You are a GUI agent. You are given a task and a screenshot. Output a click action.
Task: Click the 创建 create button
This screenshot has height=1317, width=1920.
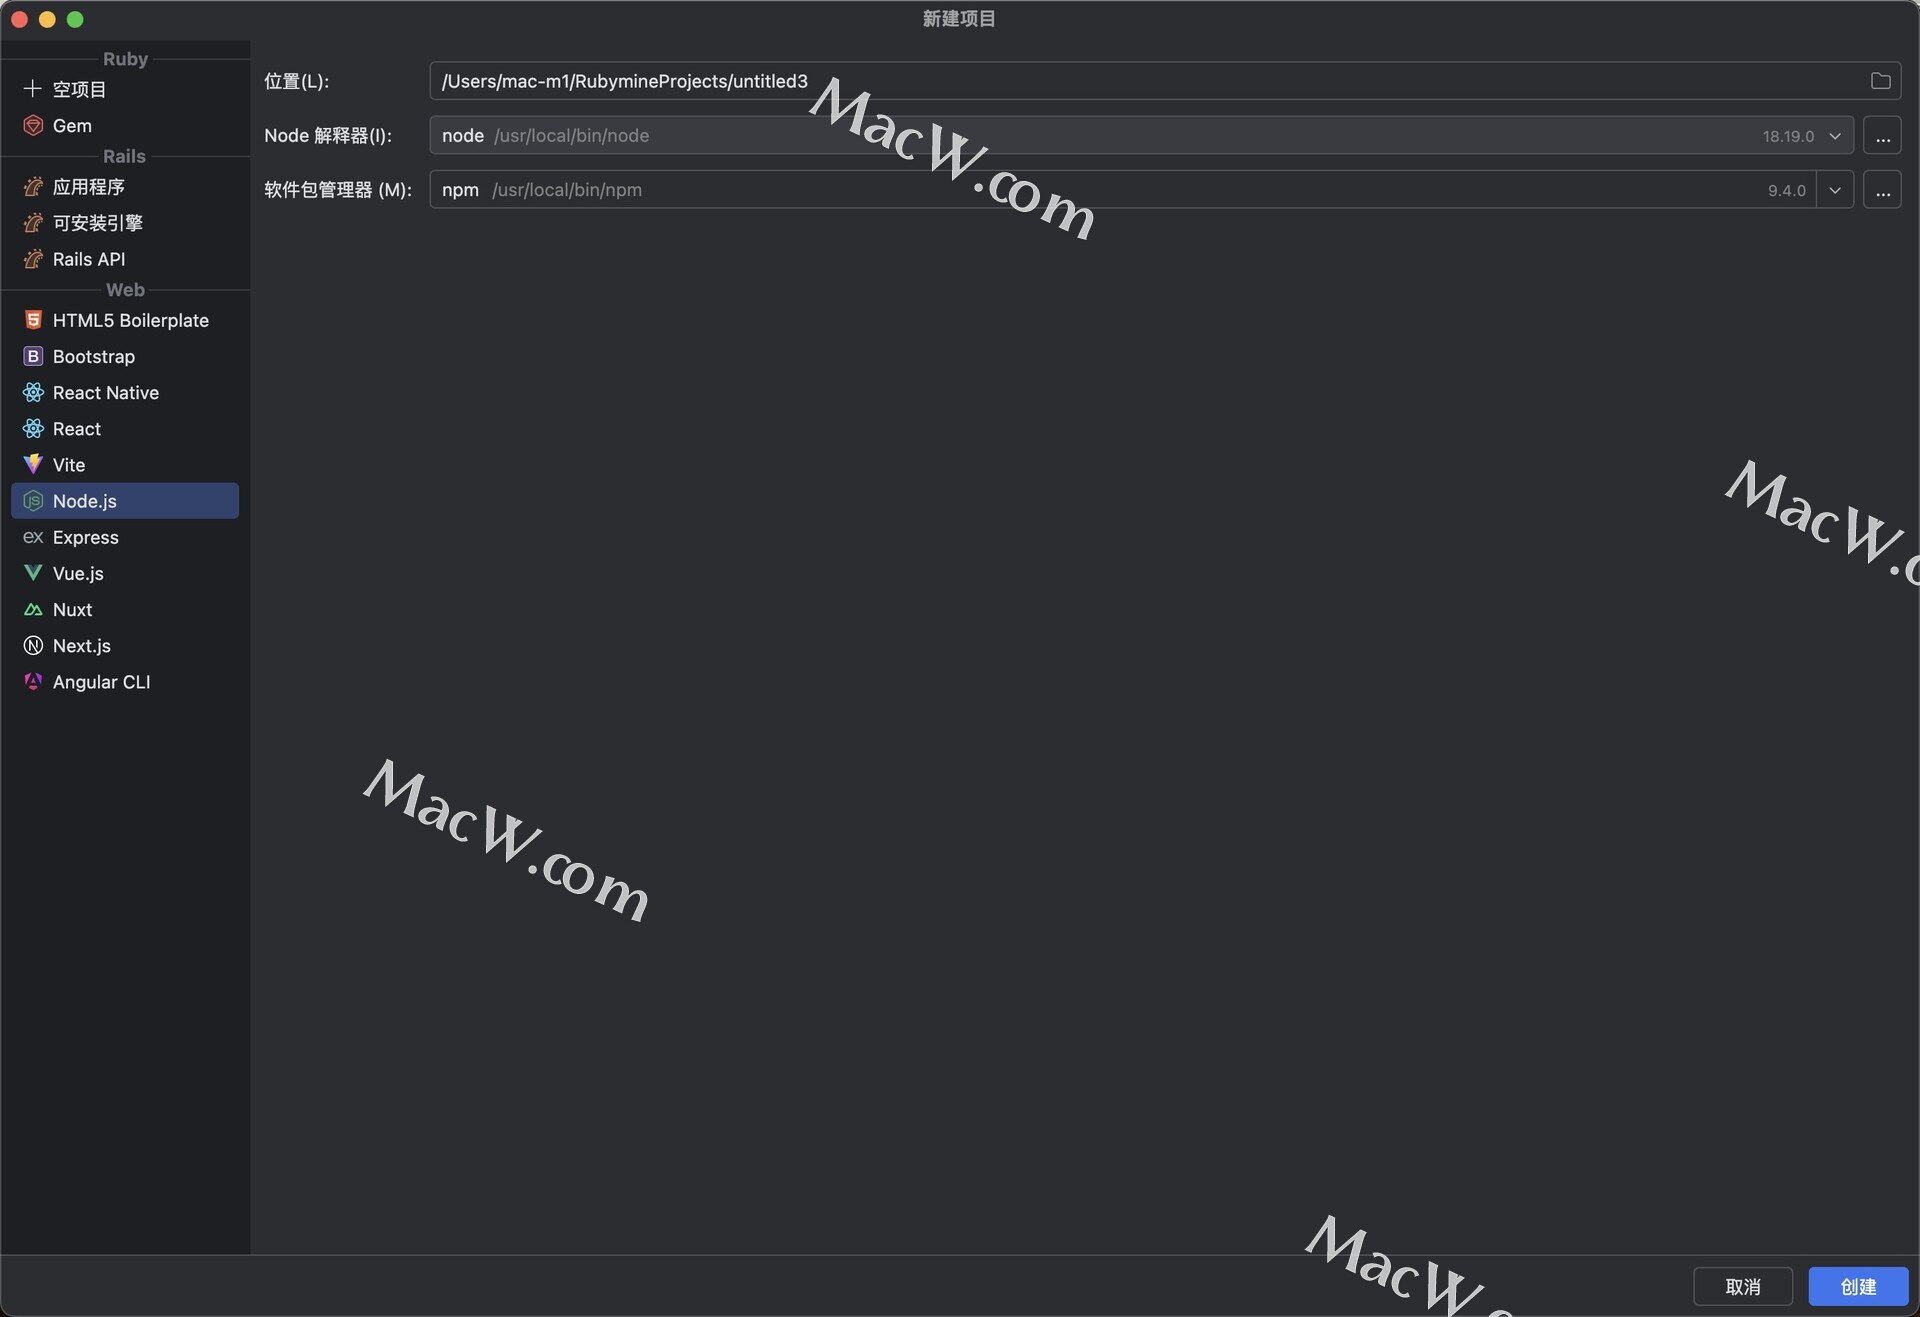click(1858, 1286)
